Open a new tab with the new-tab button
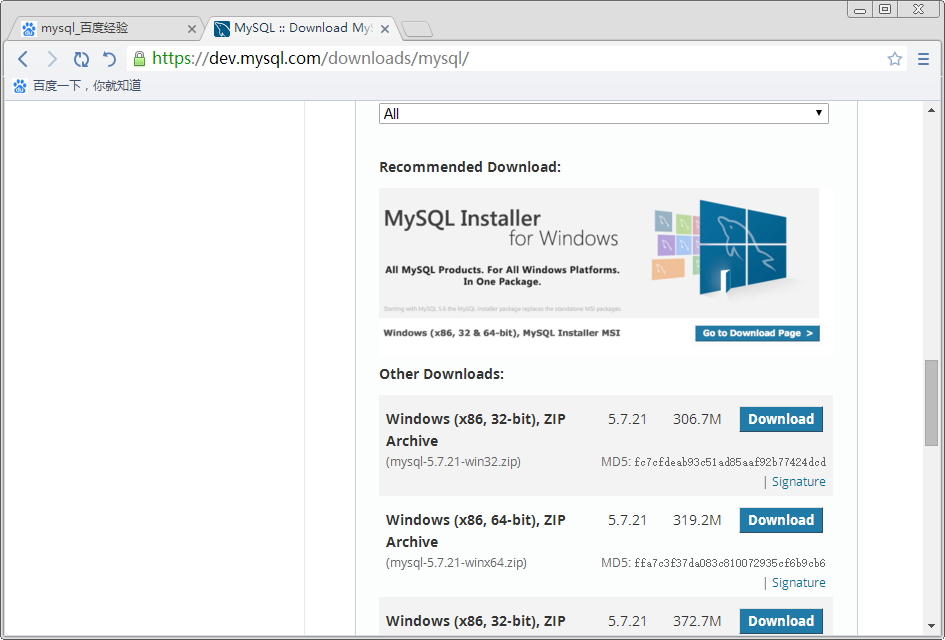Viewport: 945px width, 640px height. (417, 29)
